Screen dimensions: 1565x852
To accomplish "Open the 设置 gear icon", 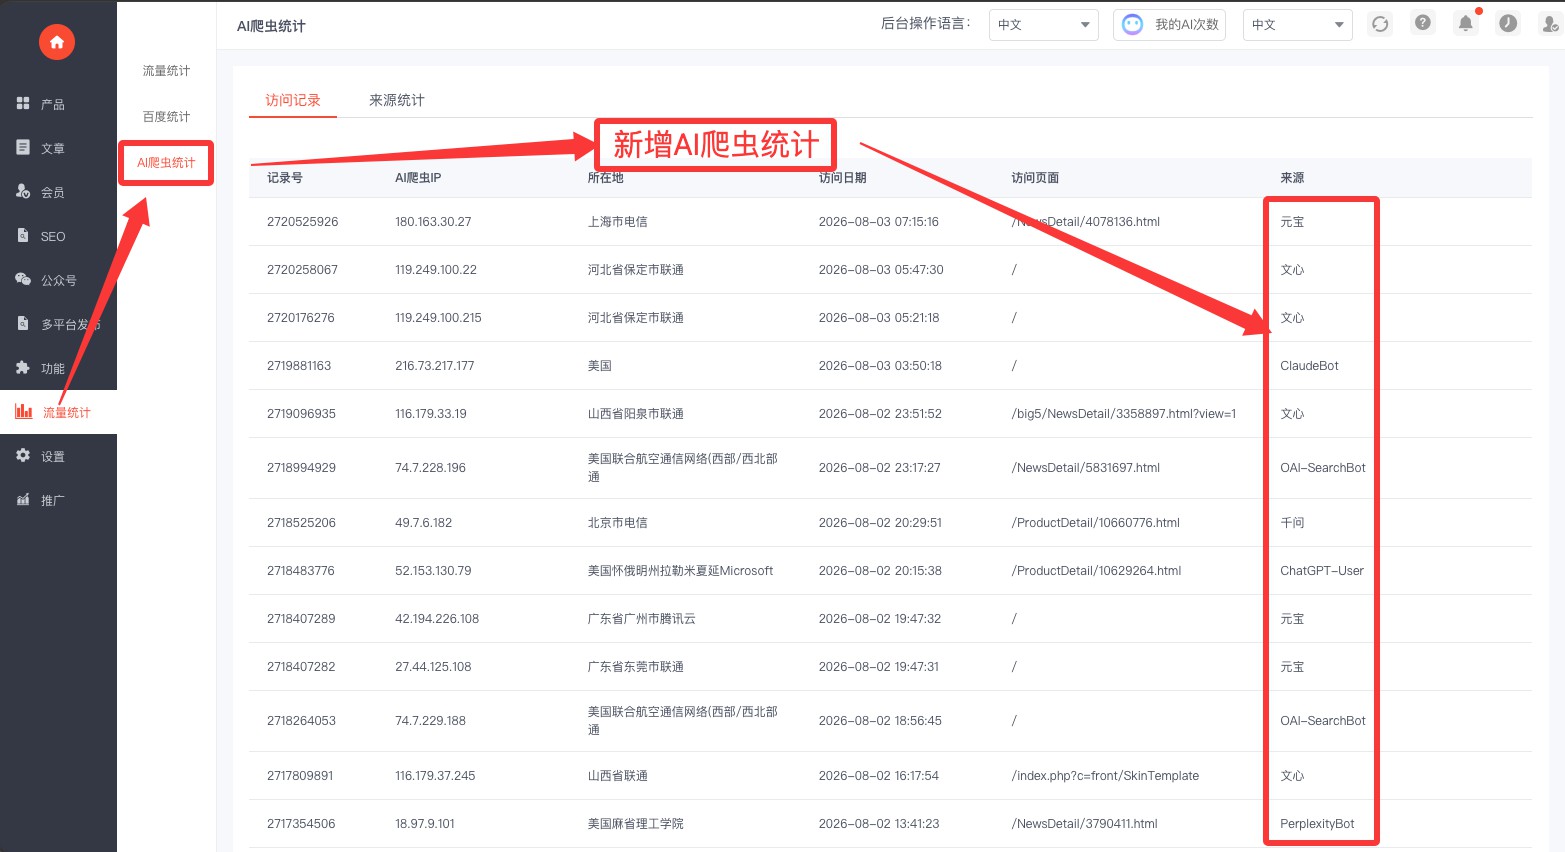I will pyautogui.click(x=23, y=455).
